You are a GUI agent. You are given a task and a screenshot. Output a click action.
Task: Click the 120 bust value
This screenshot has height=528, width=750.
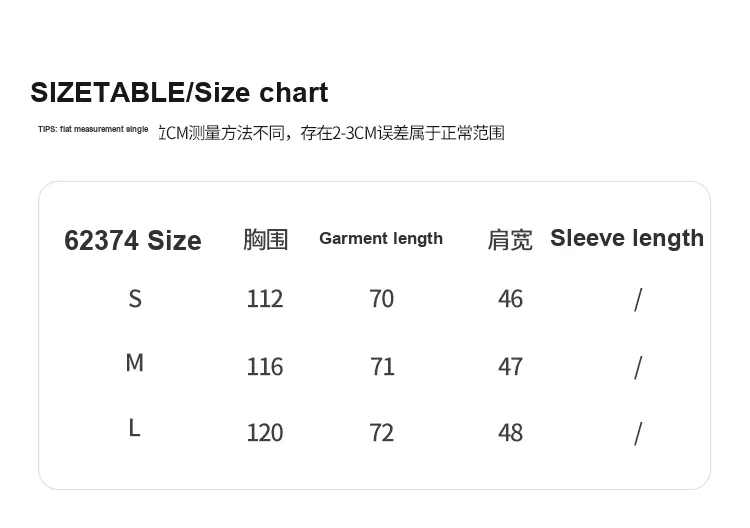coord(265,433)
